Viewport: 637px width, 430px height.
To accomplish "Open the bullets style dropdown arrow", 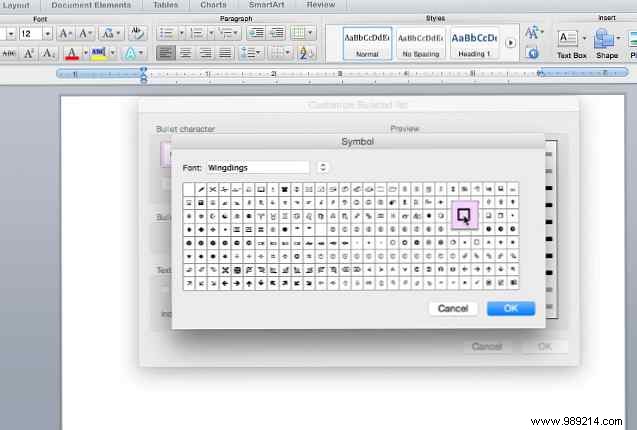I will (182, 33).
